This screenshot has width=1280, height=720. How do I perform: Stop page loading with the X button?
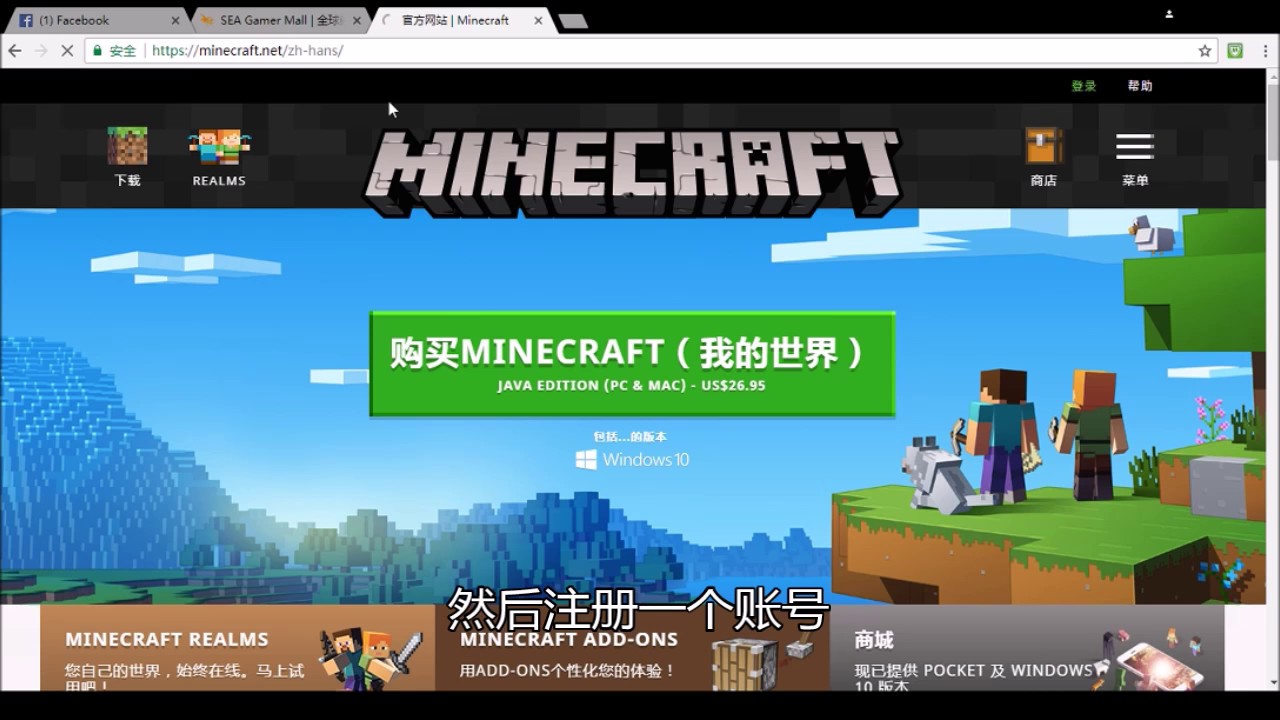coord(67,51)
